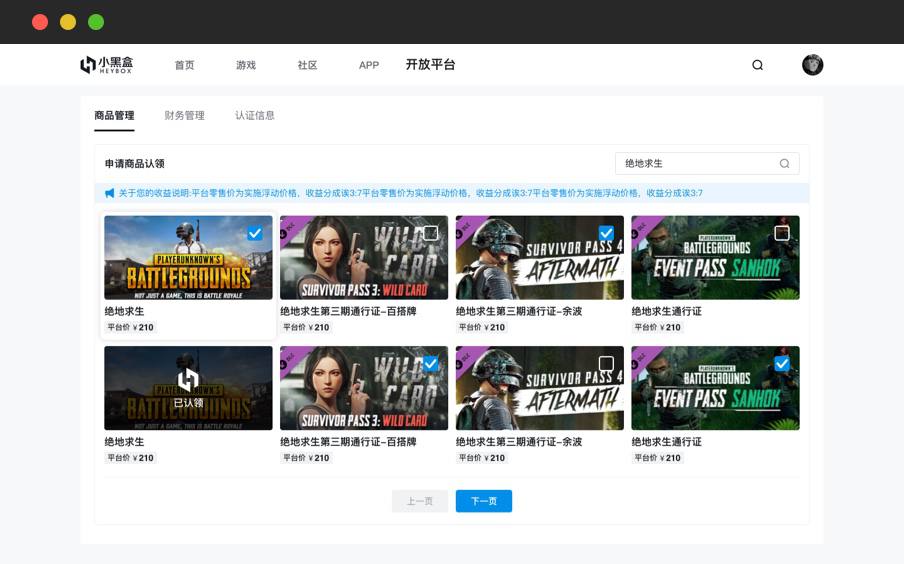Open the top-row Event Pass Sanhok thumbnail
This screenshot has height=564, width=904.
pyautogui.click(x=715, y=258)
